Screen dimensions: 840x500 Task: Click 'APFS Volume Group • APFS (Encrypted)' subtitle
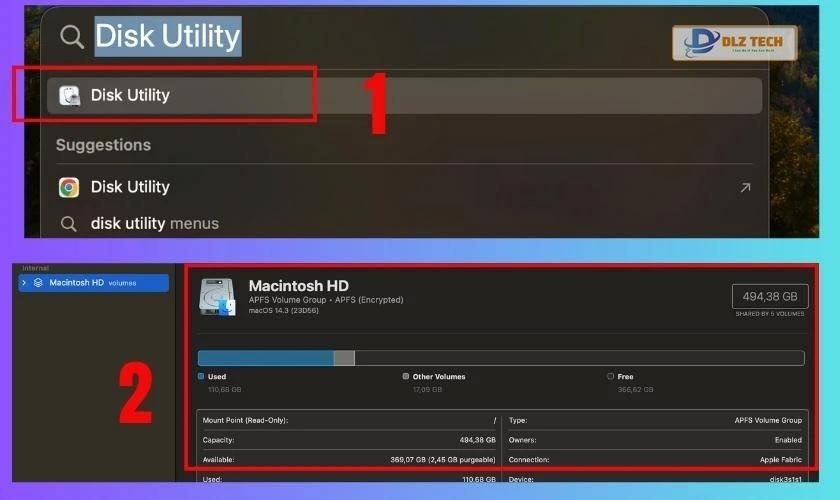tap(326, 300)
